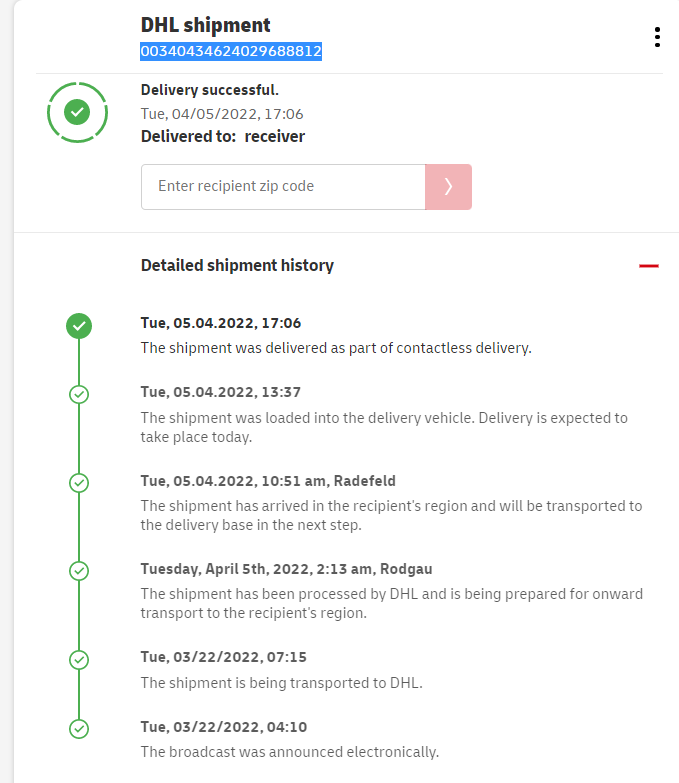679x783 pixels.
Task: Click the Delivery successful status text
Action: pyautogui.click(x=210, y=91)
